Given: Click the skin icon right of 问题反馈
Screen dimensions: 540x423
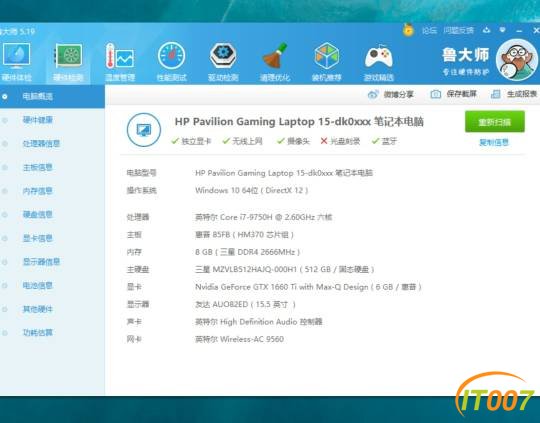Looking at the screenshot, I should [x=486, y=30].
